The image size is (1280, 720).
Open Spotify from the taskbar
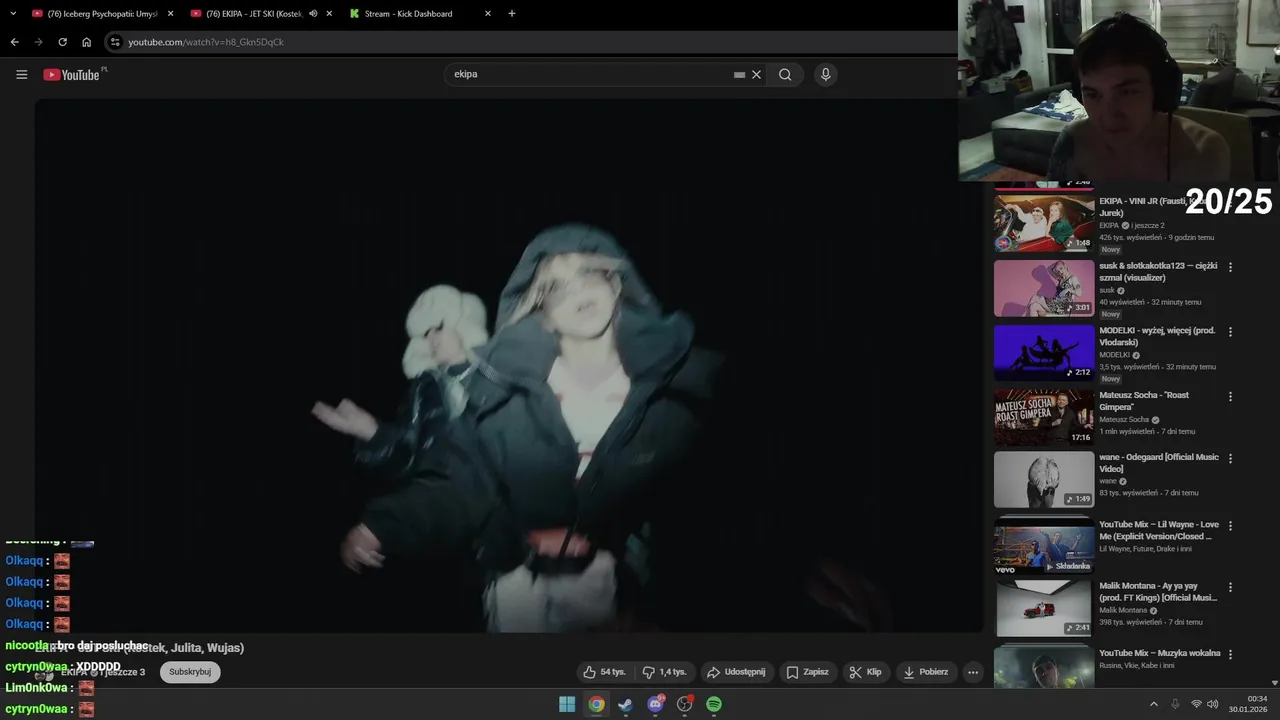click(x=714, y=704)
